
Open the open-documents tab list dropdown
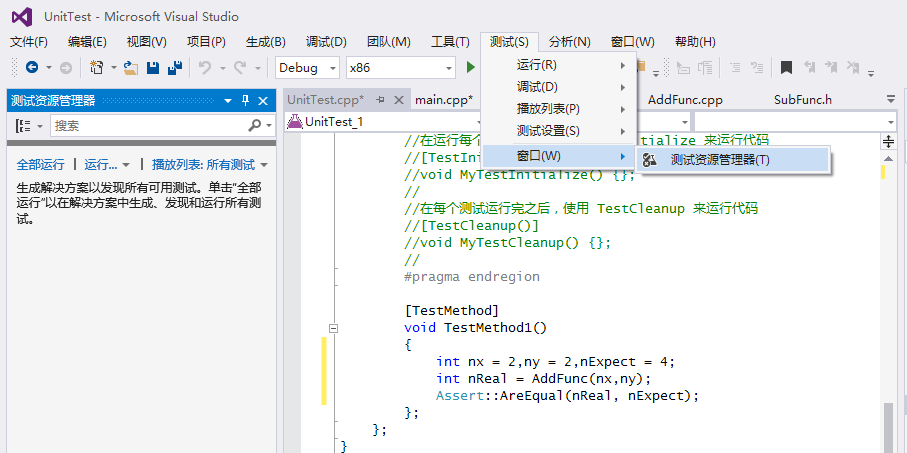click(891, 100)
